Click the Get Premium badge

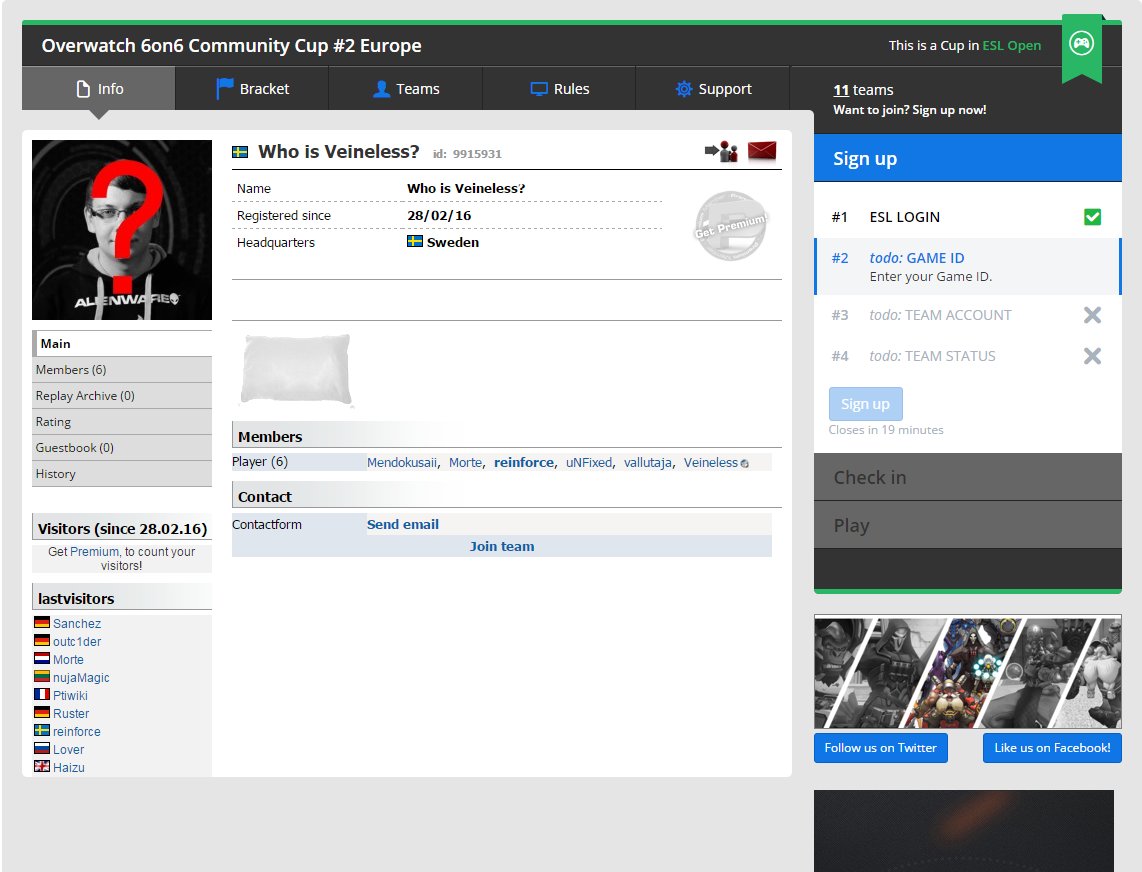pyautogui.click(x=731, y=226)
